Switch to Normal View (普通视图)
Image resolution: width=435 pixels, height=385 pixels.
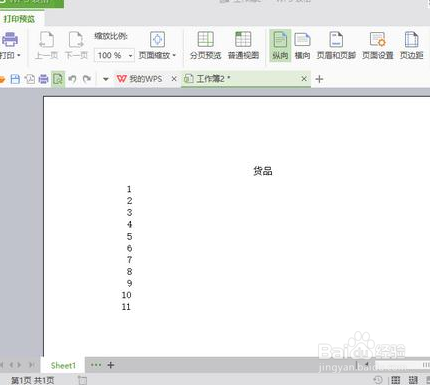point(243,45)
